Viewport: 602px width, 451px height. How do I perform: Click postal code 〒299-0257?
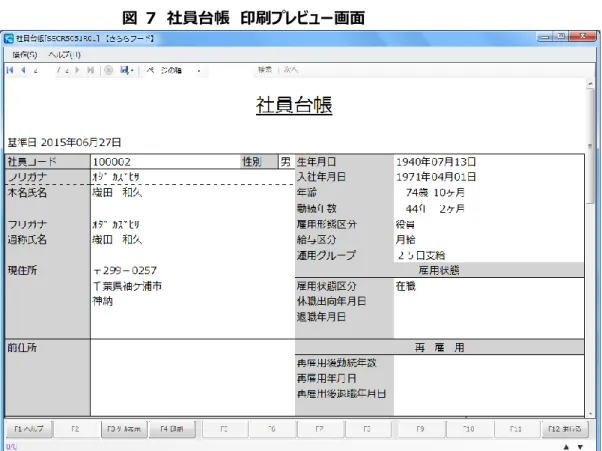(125, 271)
